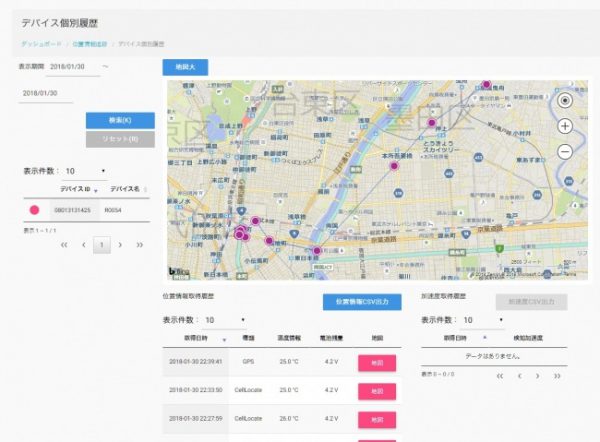600x442 pixels.
Task: Go to previous page in device list
Action: (x=82, y=244)
